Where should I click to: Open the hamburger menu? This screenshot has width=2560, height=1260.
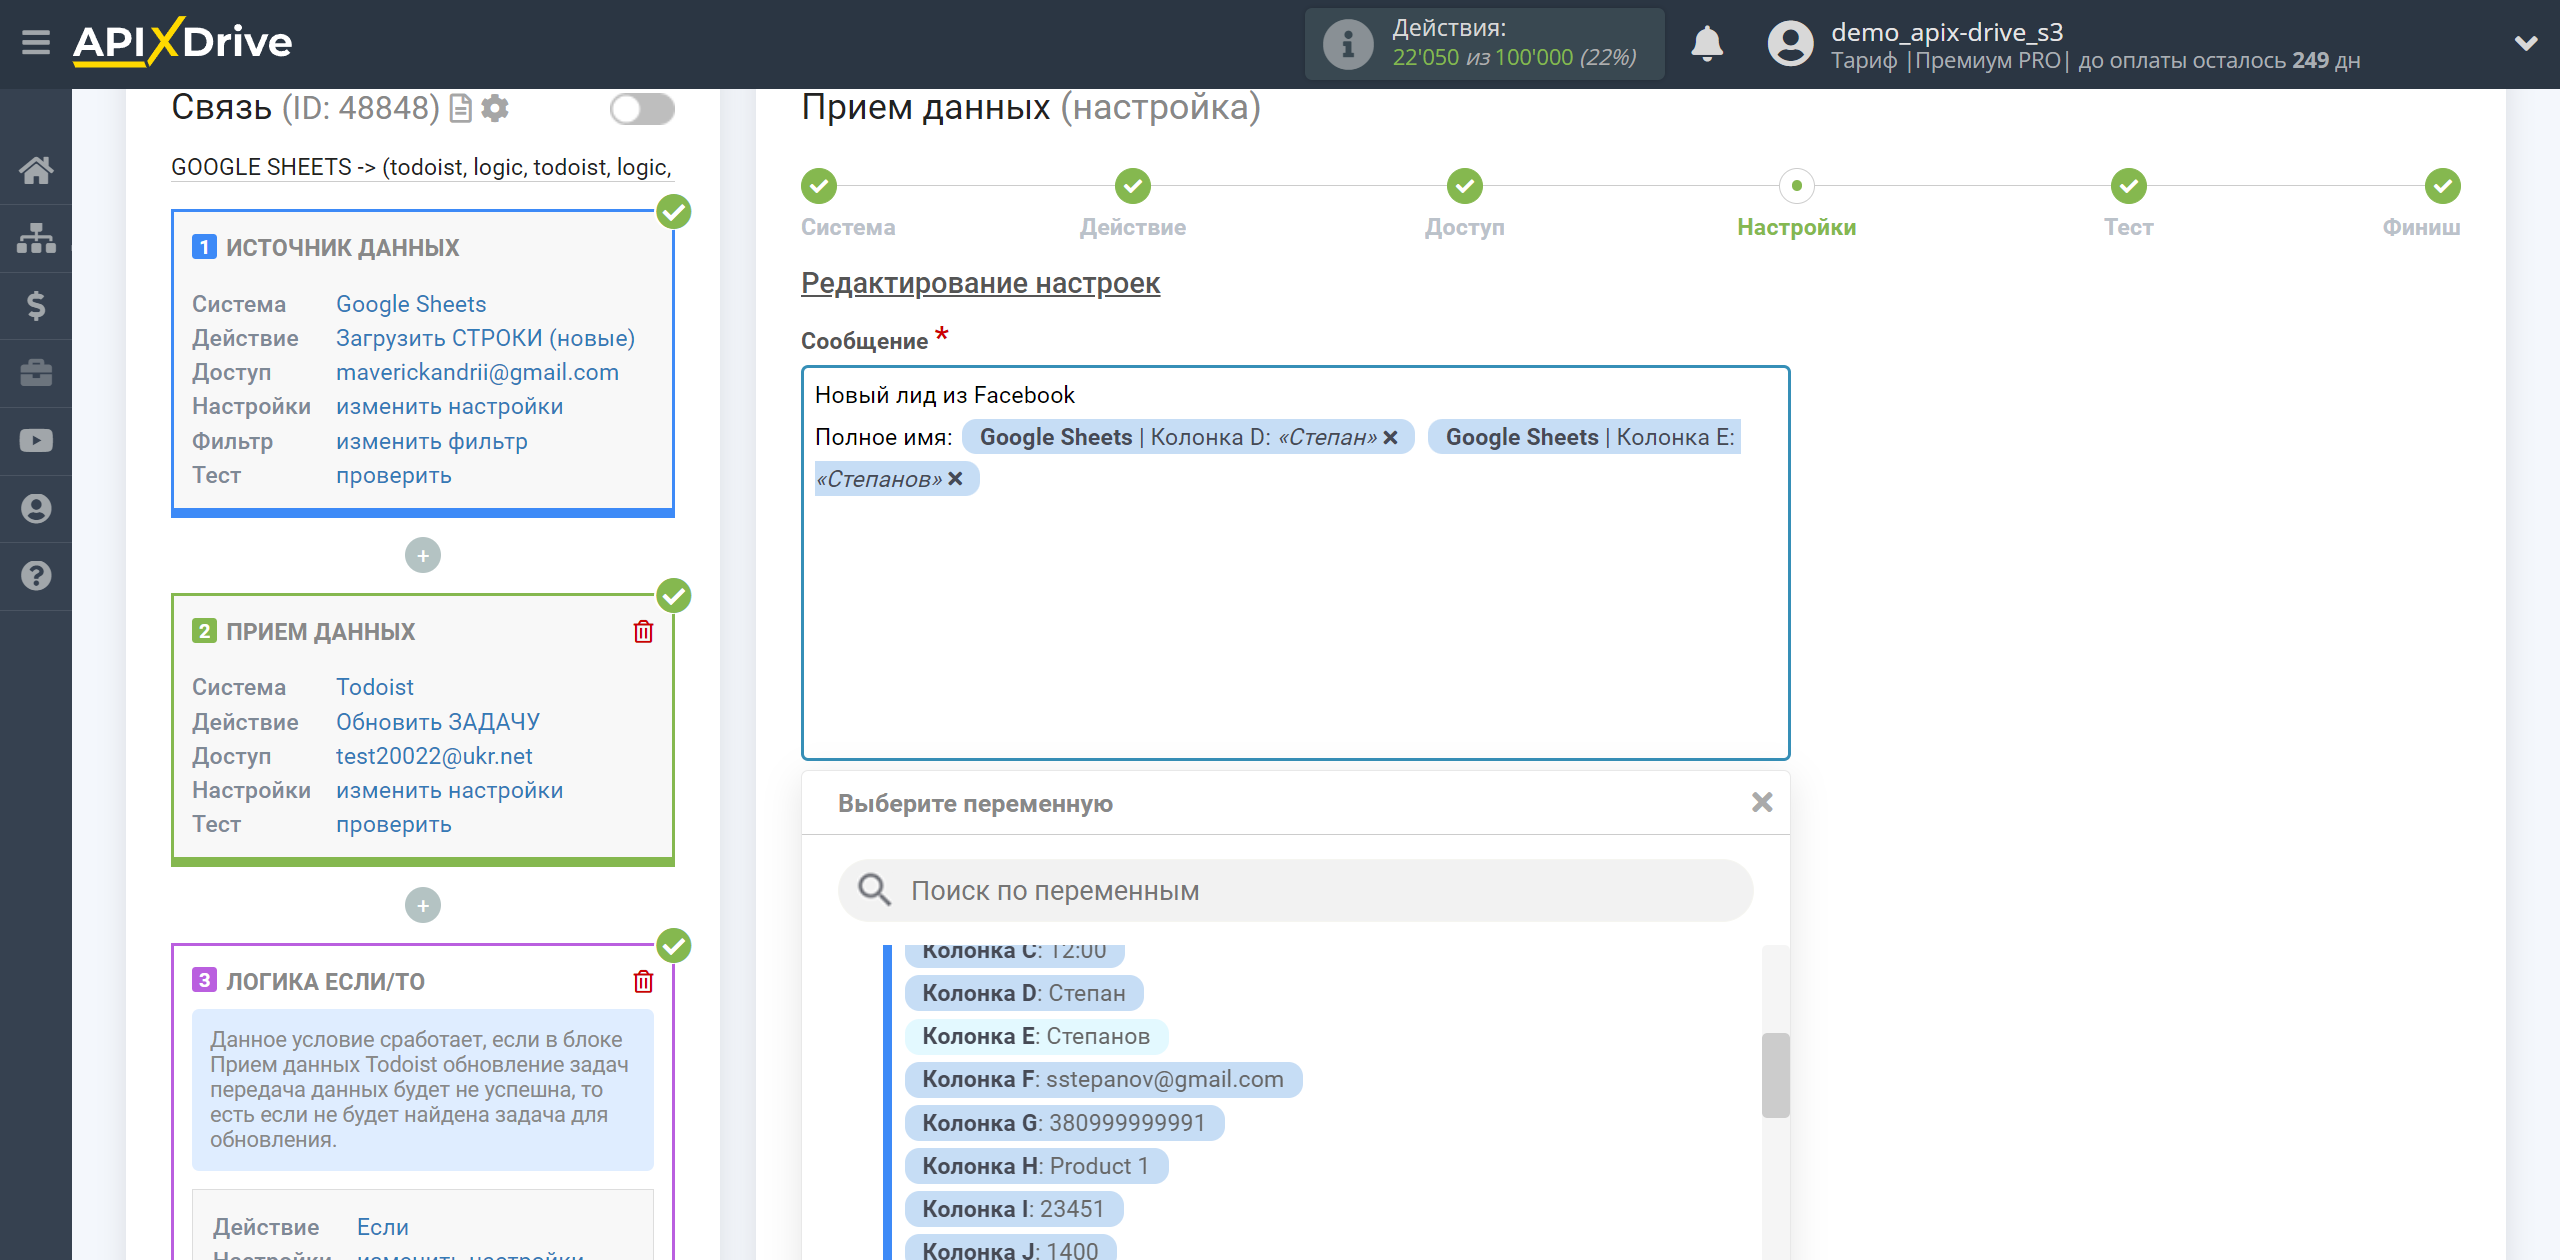(36, 43)
